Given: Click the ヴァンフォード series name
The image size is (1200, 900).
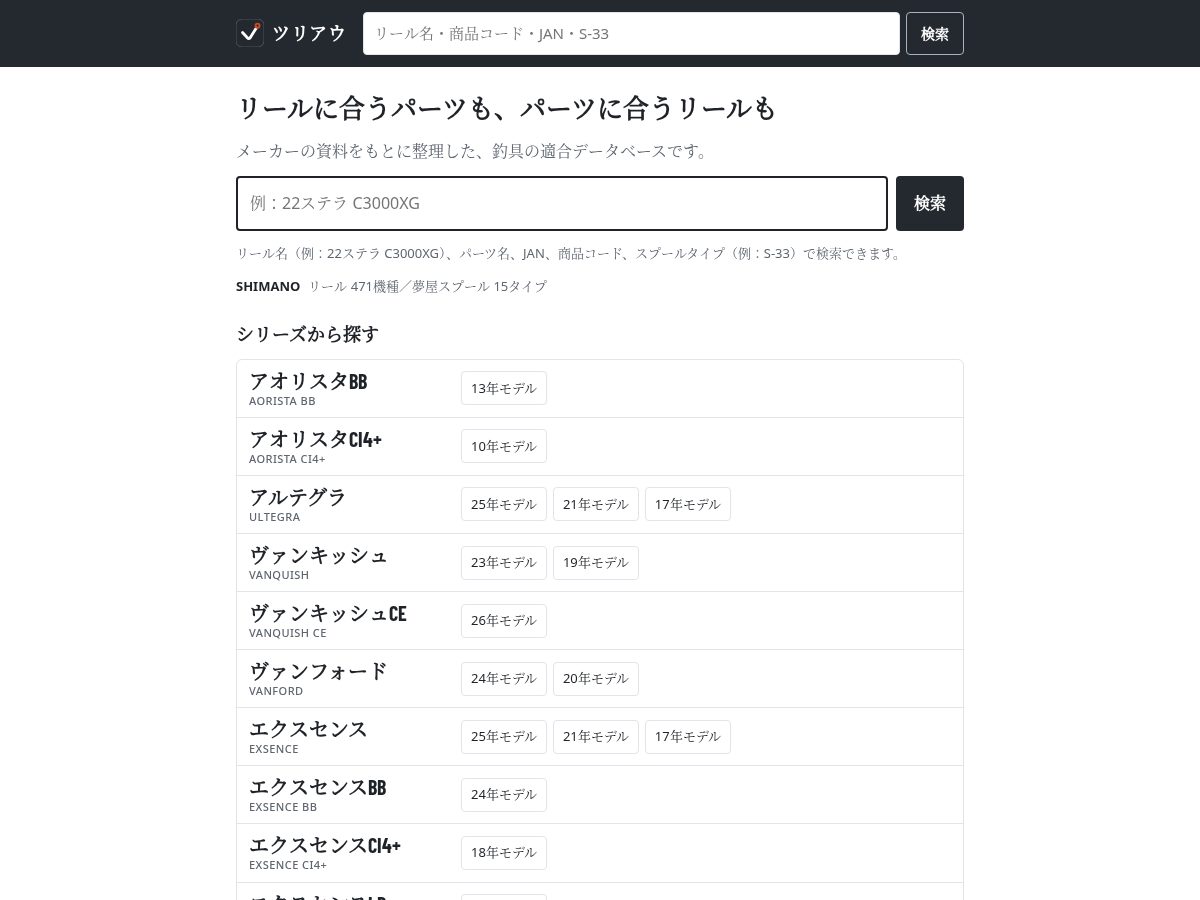Looking at the screenshot, I should coord(318,671).
